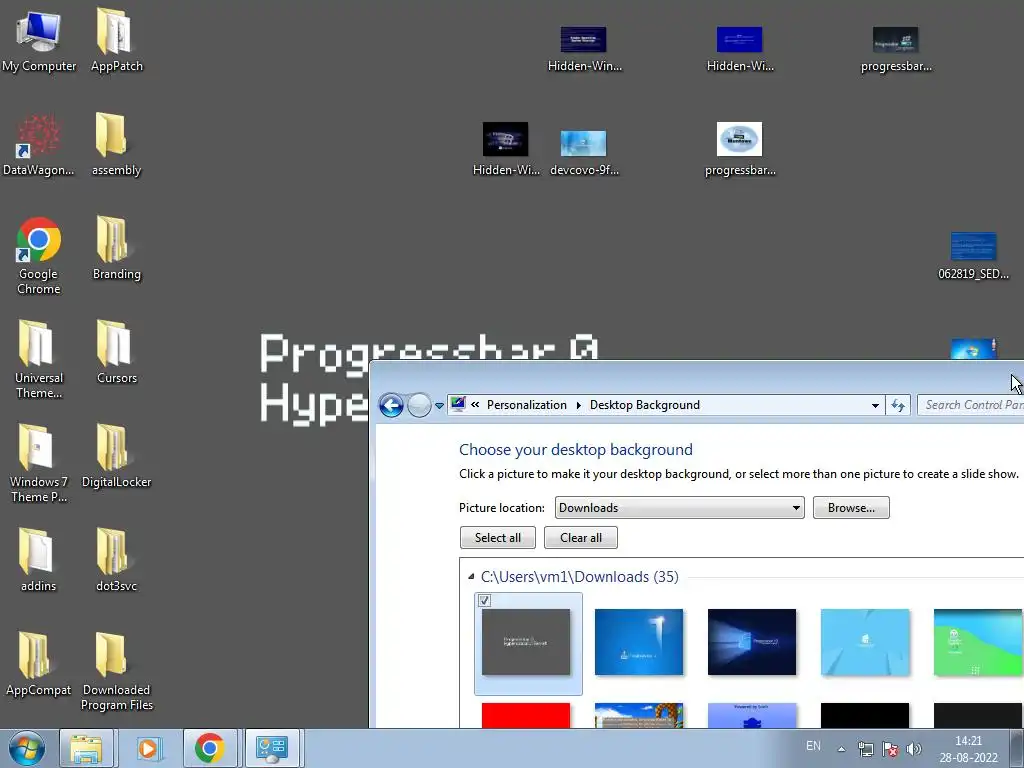The height and width of the screenshot is (768, 1024).
Task: Click Desktop Background breadcrumb
Action: tap(645, 405)
